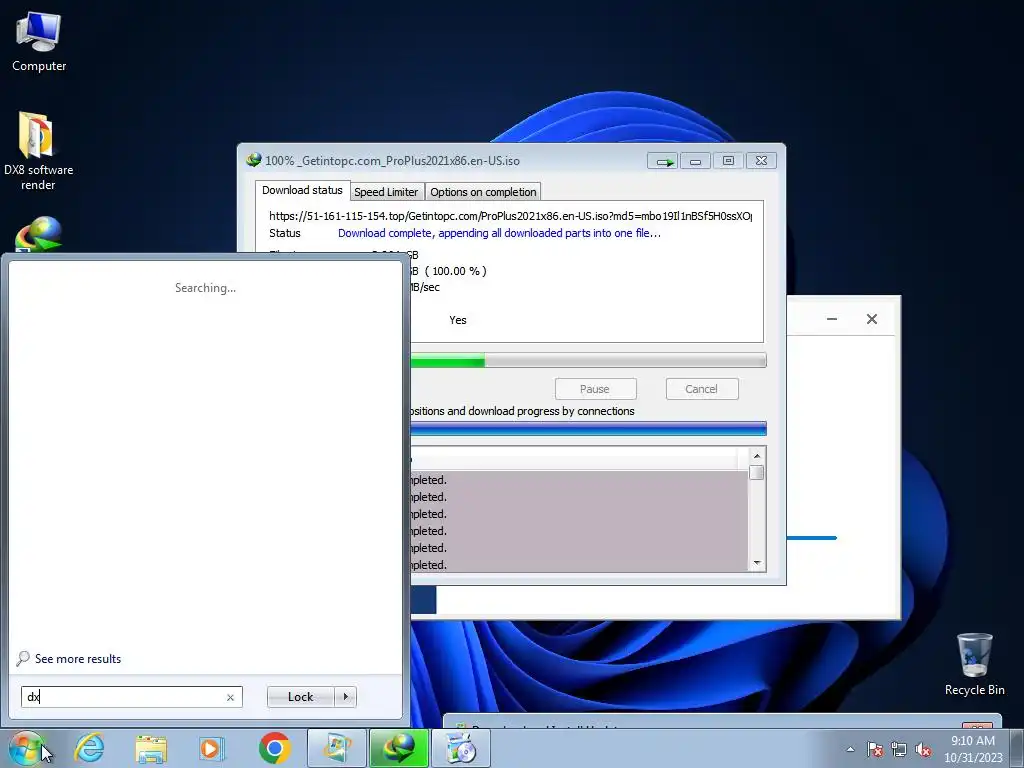This screenshot has height=768, width=1024.
Task: Click the Windows Start orb
Action: click(x=26, y=748)
